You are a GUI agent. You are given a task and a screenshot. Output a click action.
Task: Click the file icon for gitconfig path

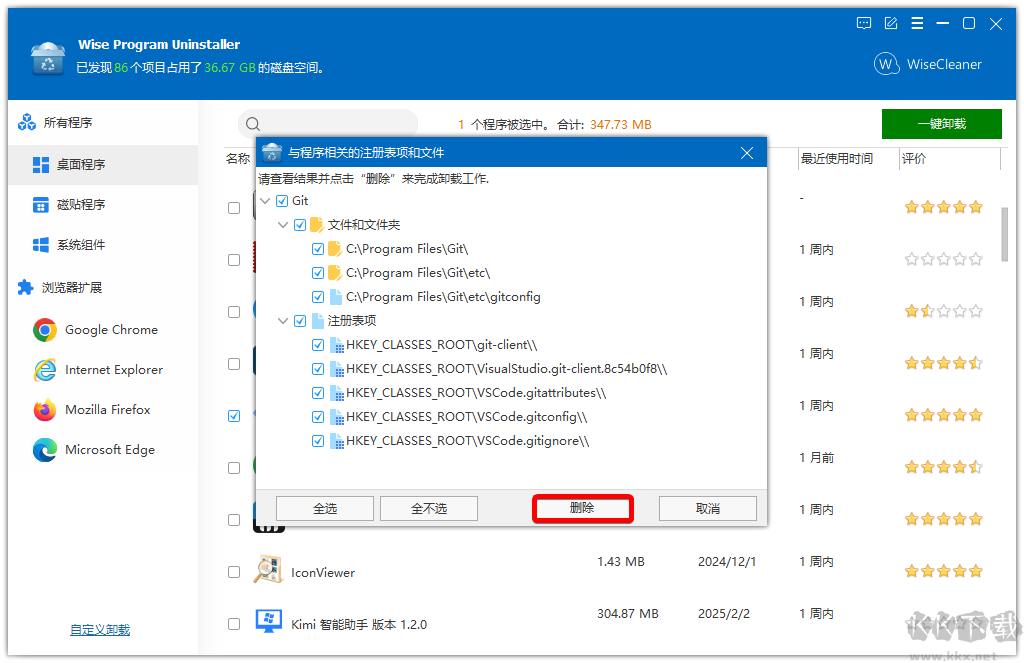tap(336, 297)
